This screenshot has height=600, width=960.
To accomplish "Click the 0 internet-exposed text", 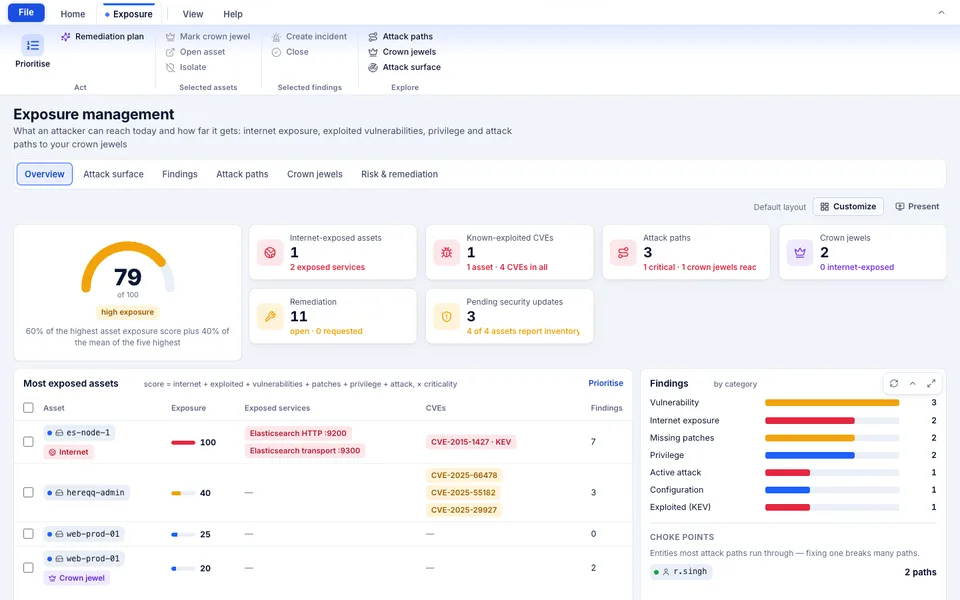I will click(857, 267).
